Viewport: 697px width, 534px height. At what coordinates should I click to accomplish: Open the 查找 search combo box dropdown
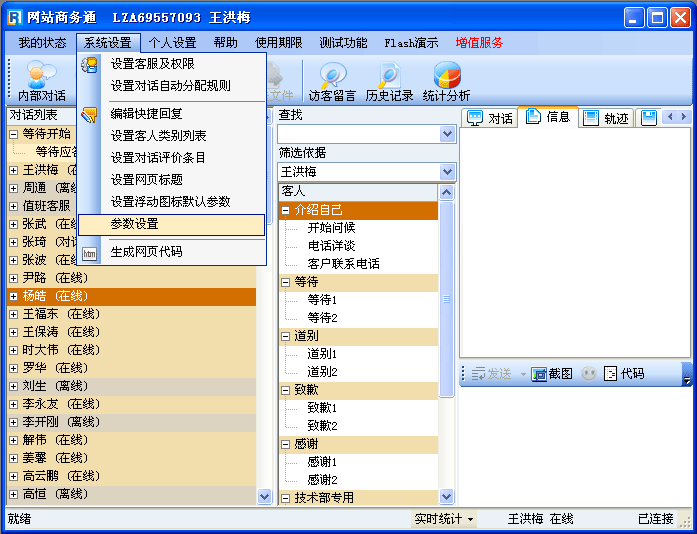click(447, 134)
